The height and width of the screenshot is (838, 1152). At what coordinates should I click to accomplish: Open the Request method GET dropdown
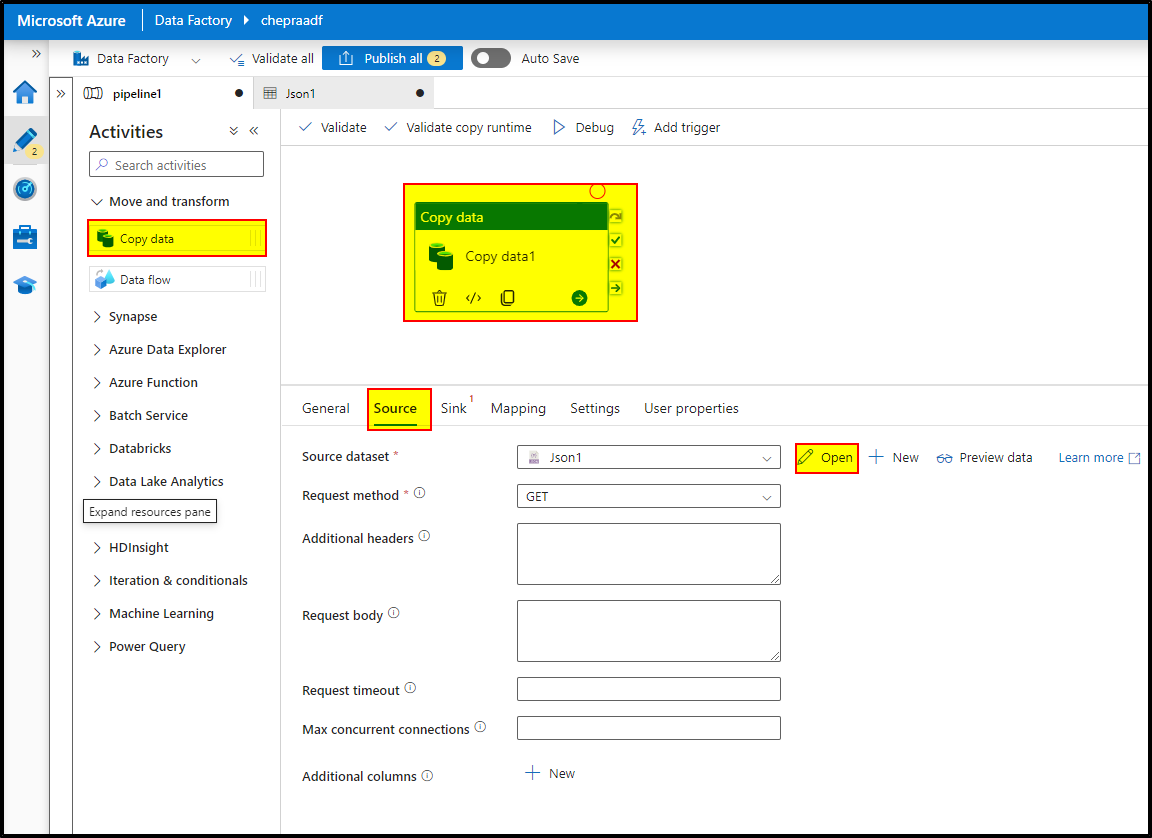649,496
